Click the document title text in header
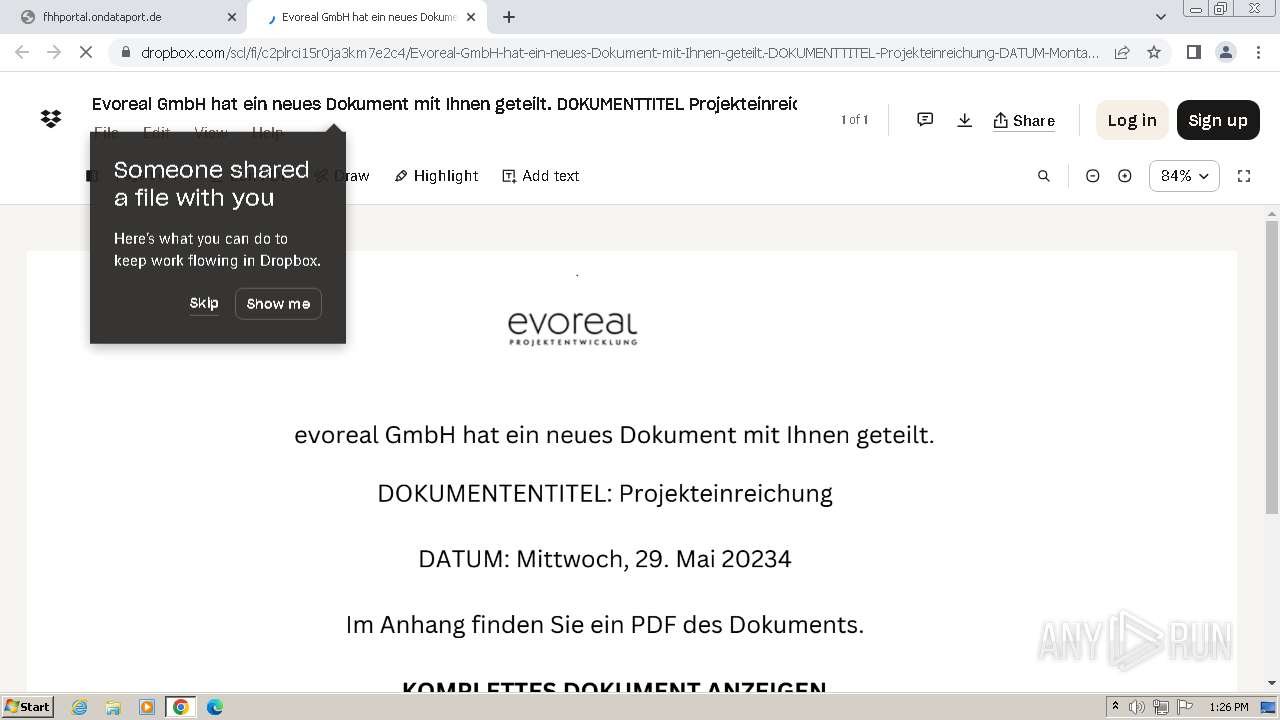This screenshot has height=720, width=1280. pos(444,104)
